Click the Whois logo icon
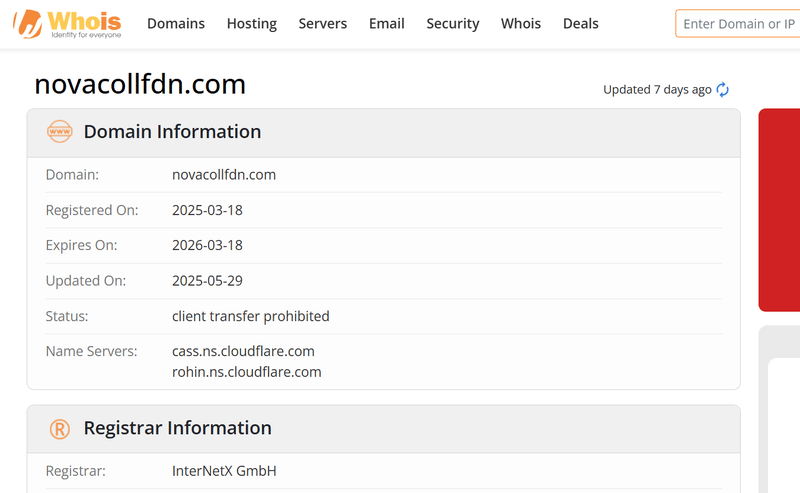The width and height of the screenshot is (800, 493). tap(28, 23)
